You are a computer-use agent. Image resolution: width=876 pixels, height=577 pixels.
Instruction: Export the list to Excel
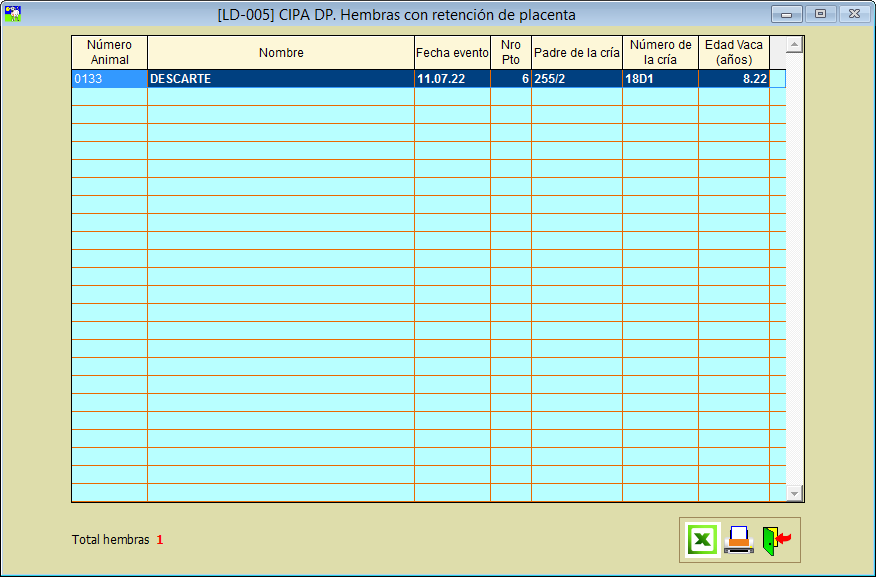pos(703,540)
